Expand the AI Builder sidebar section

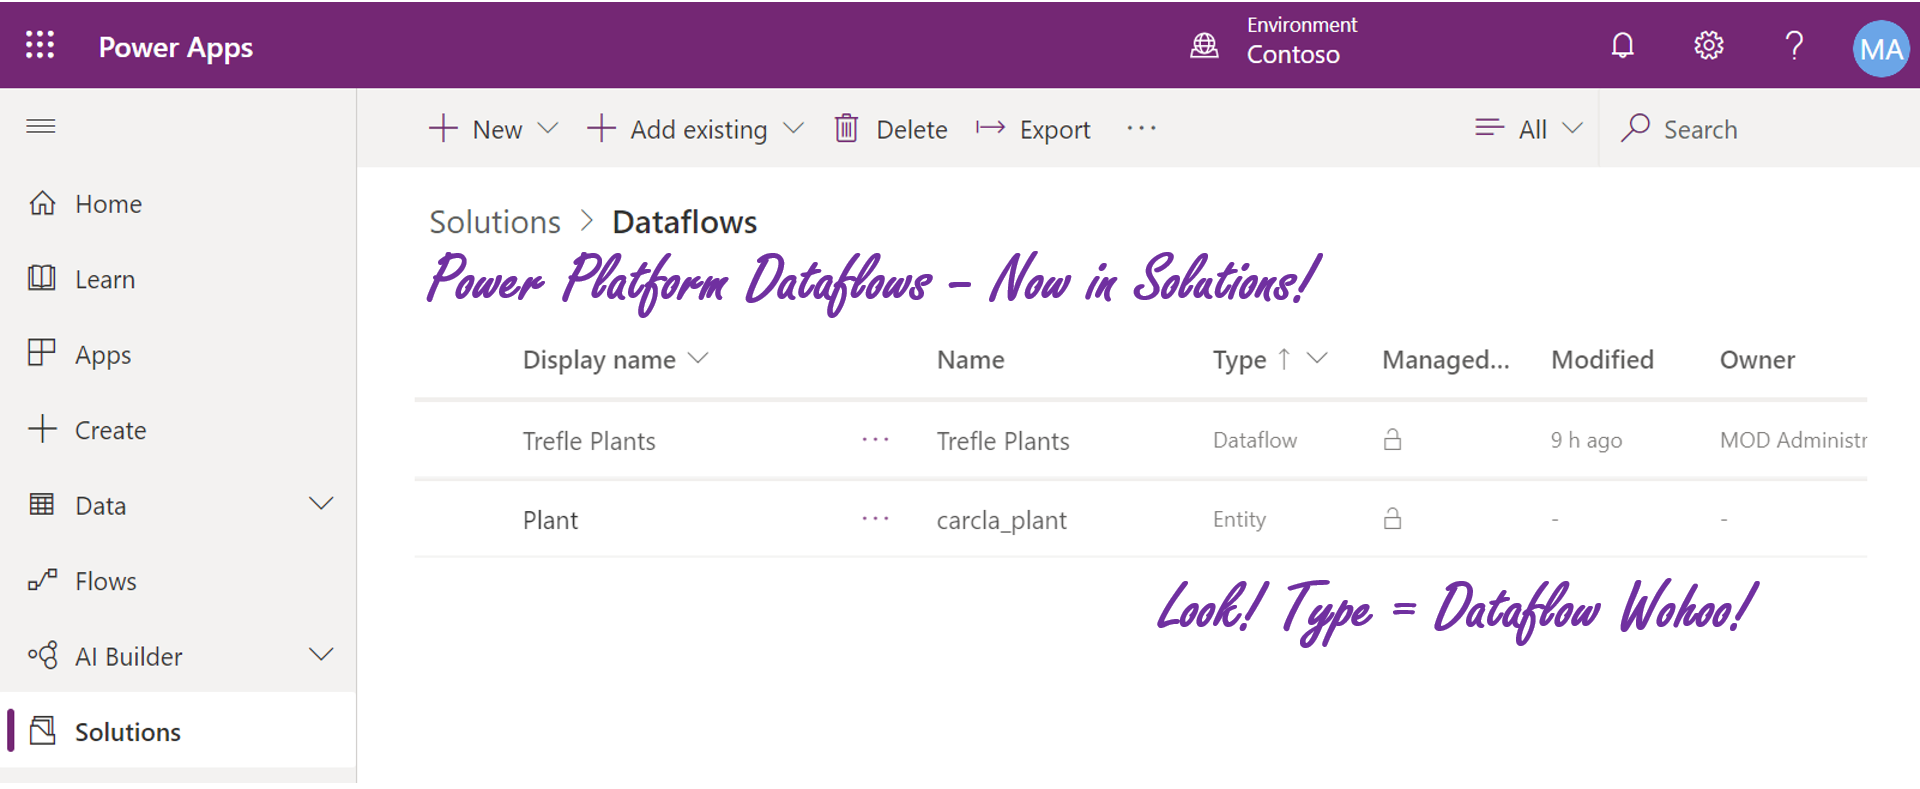tap(321, 655)
